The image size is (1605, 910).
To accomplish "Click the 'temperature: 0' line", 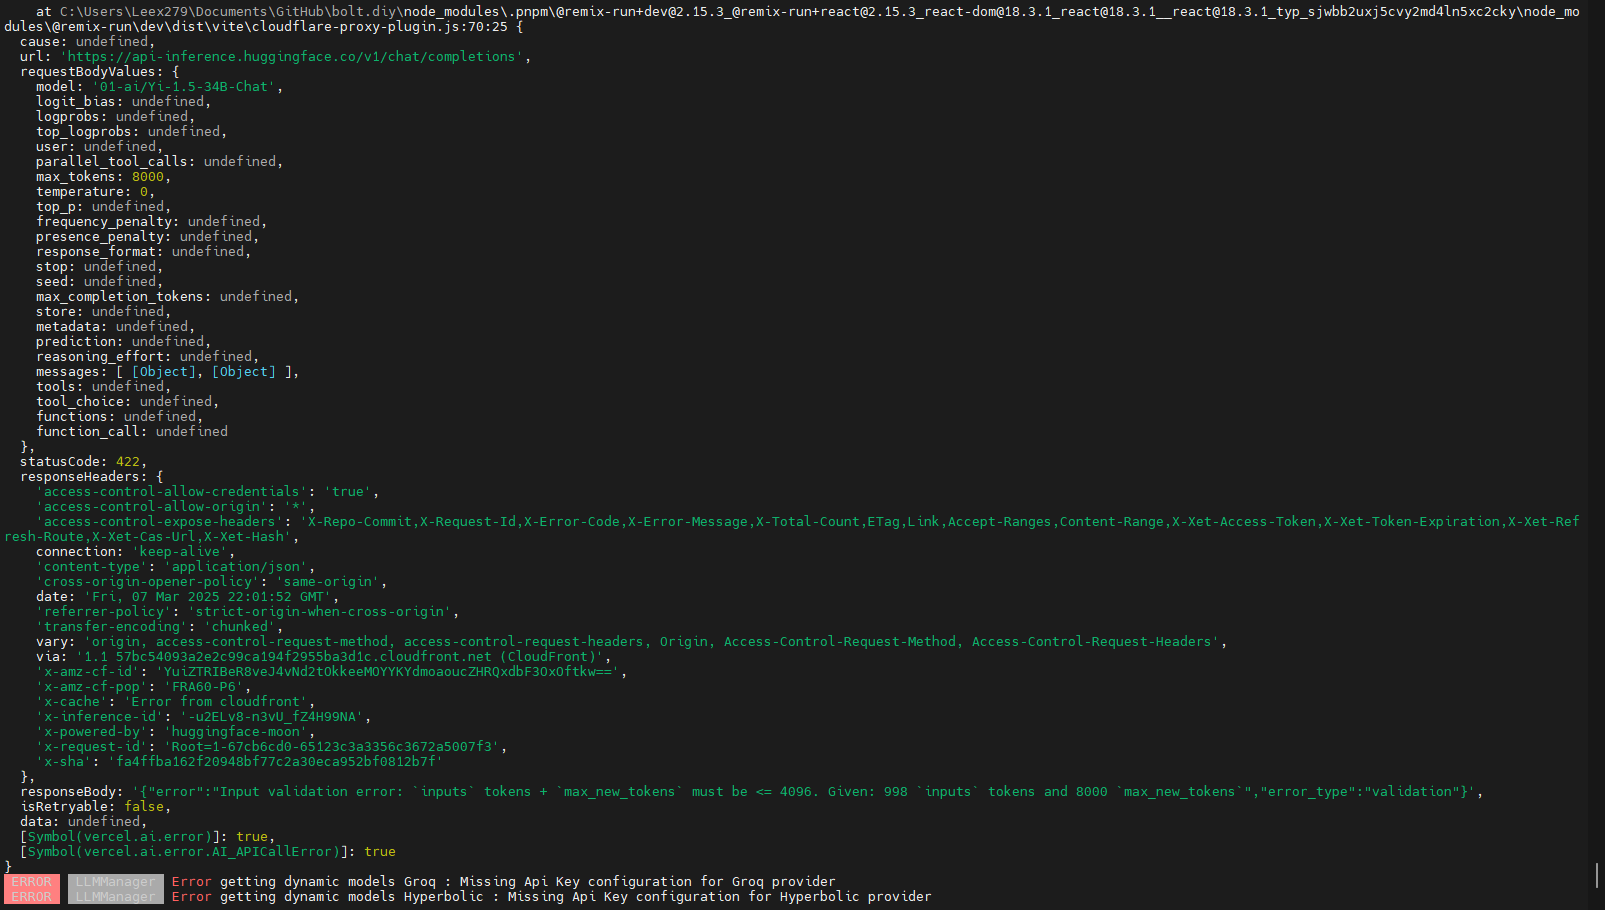I will (x=96, y=192).
